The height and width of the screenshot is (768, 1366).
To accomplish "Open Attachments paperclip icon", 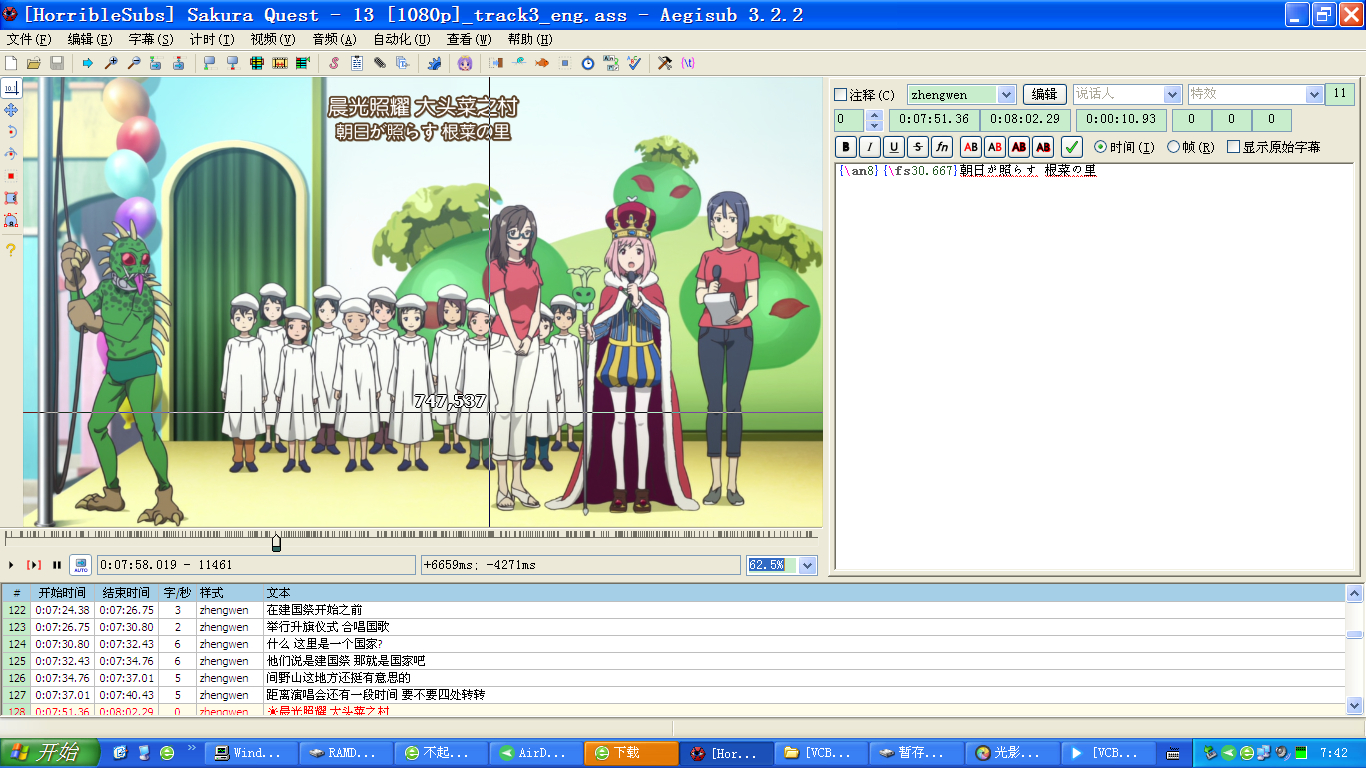I will 380,63.
